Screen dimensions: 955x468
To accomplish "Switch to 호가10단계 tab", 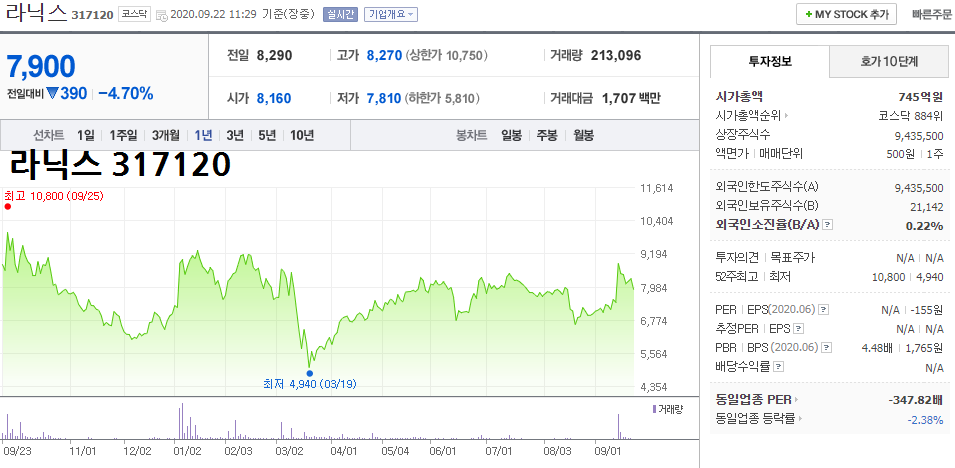I will point(889,62).
